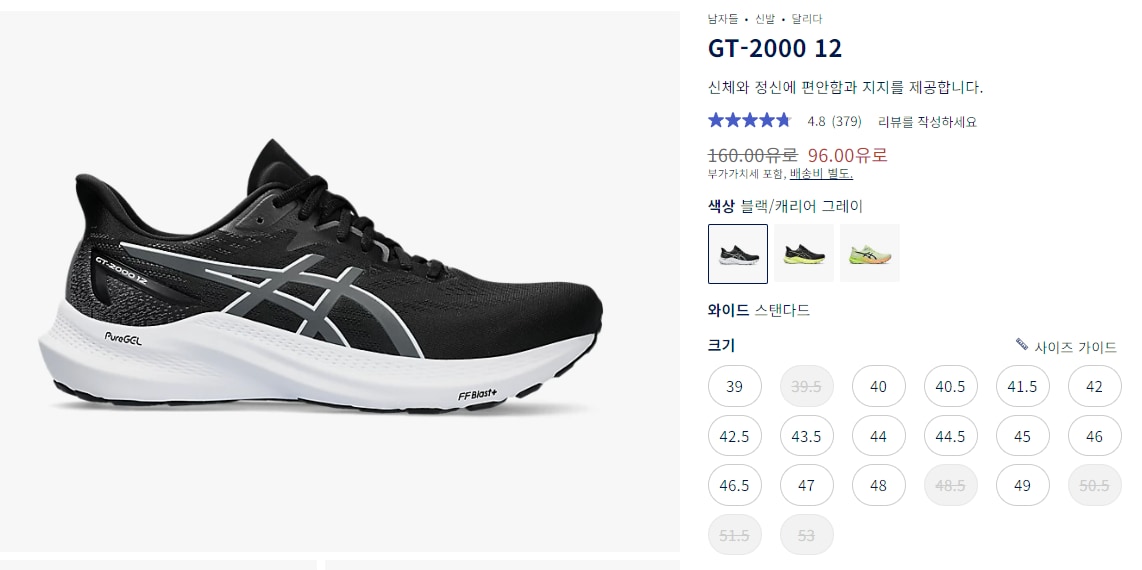Go to the 신발 breadcrumb category

pyautogui.click(x=765, y=19)
